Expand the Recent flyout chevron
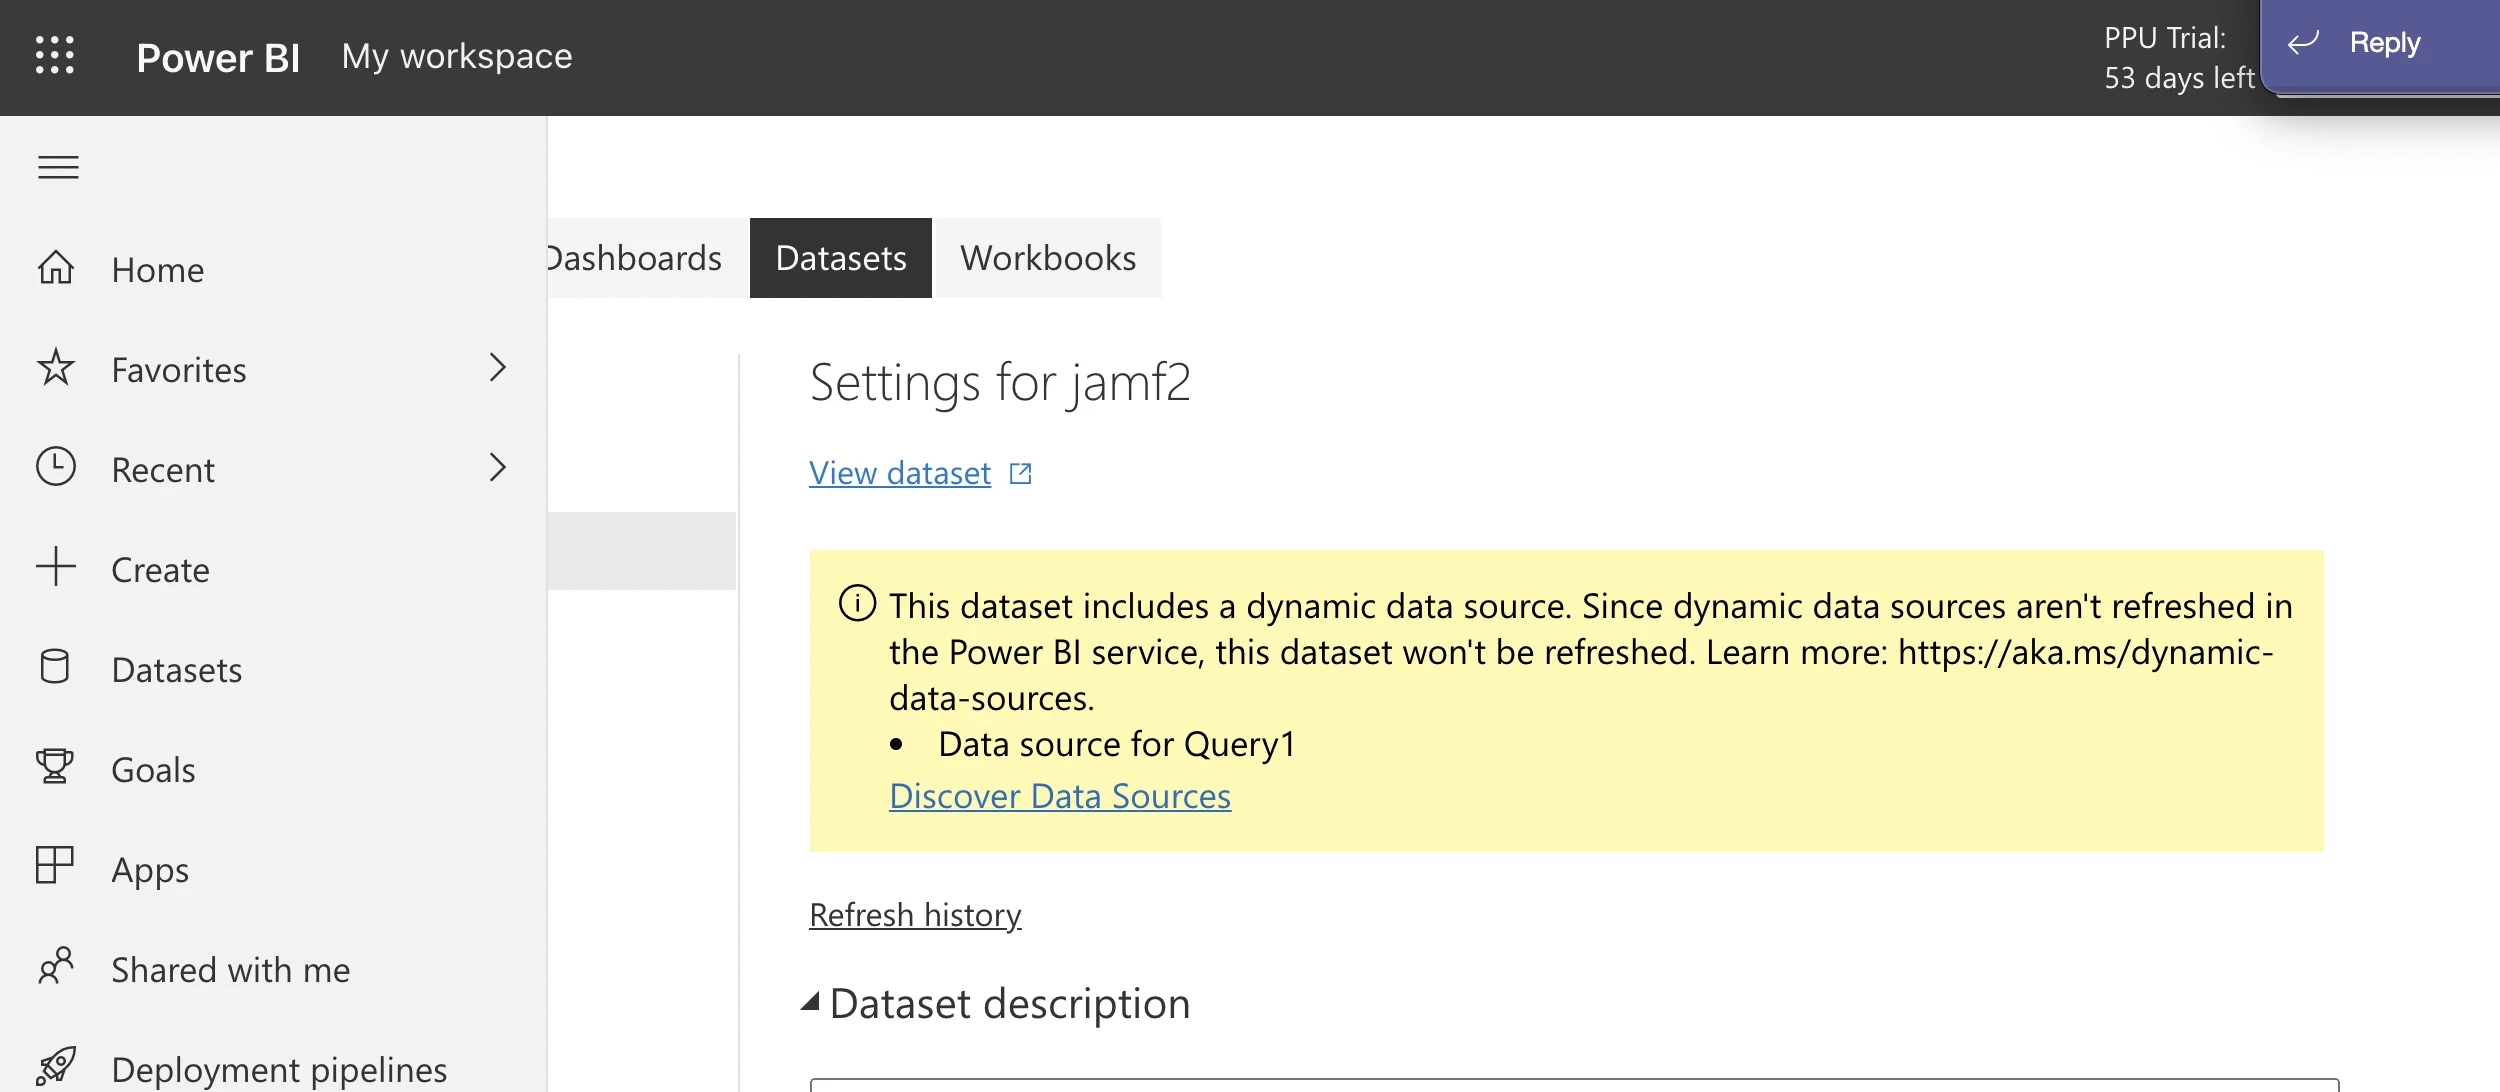Image resolution: width=2500 pixels, height=1092 pixels. point(498,467)
